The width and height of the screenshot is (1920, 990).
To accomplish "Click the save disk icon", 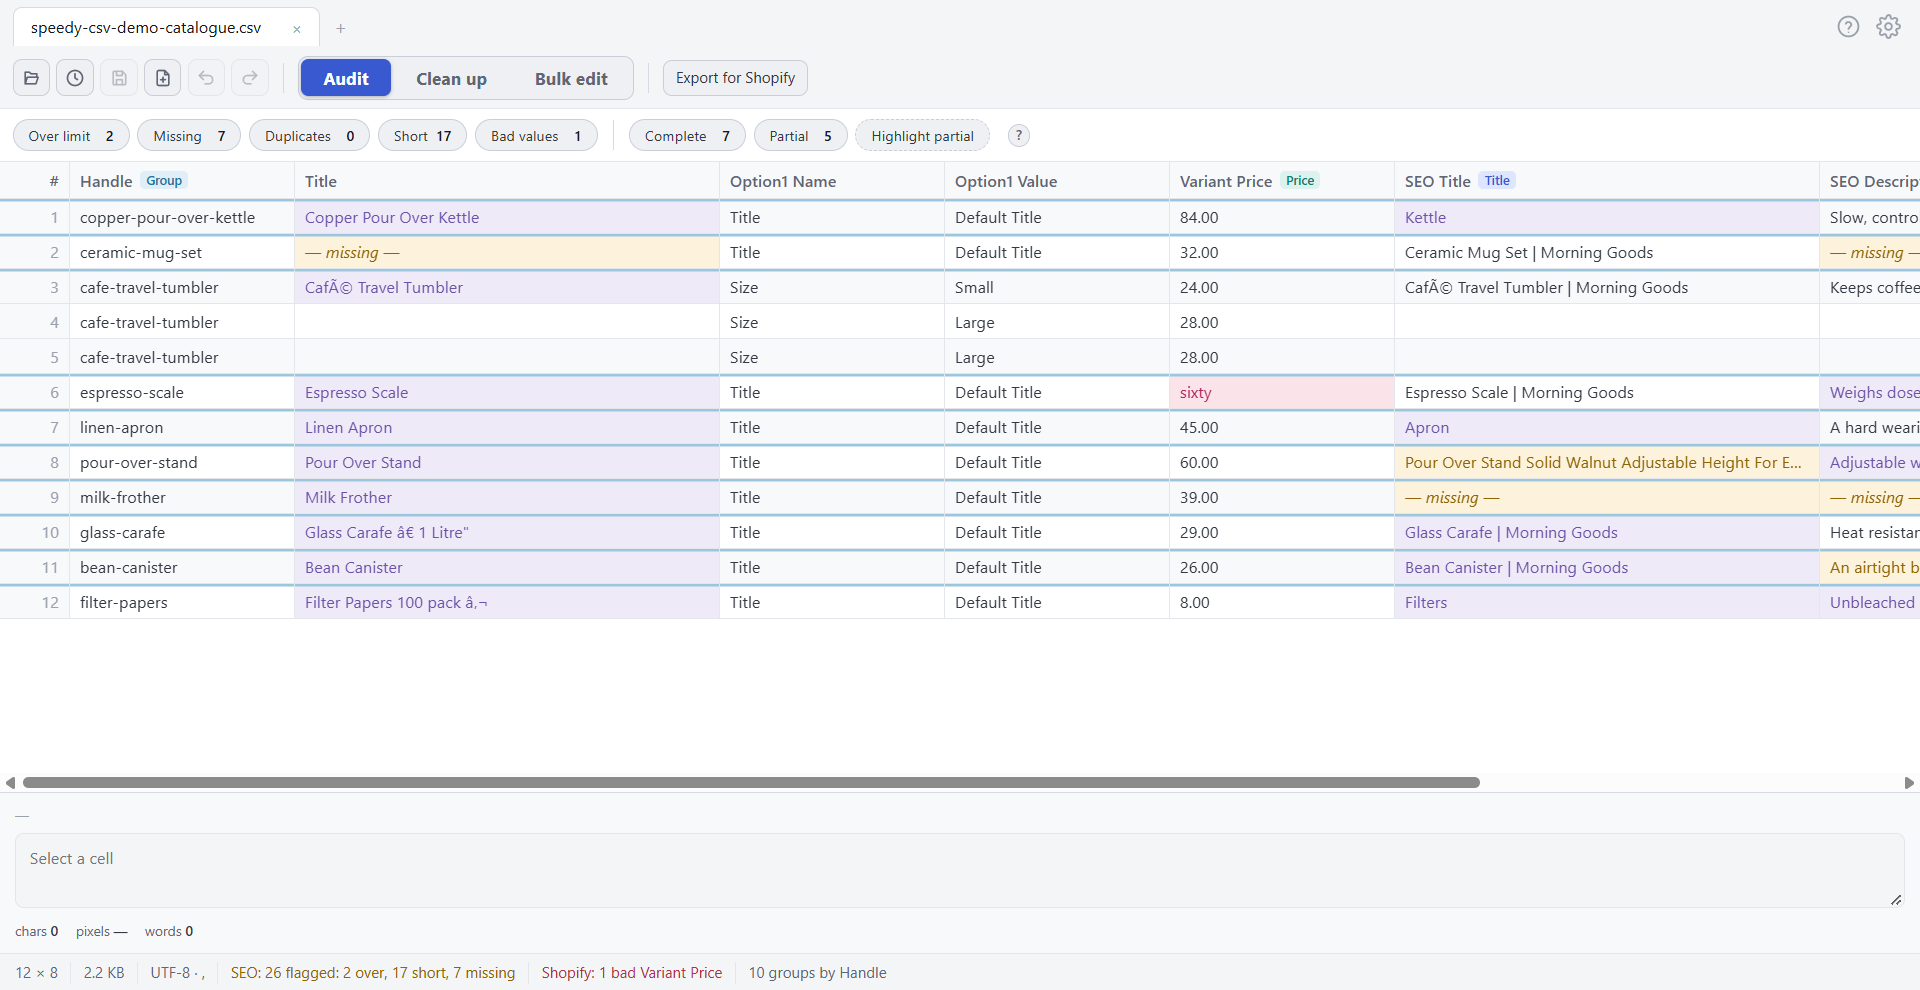I will 119,78.
